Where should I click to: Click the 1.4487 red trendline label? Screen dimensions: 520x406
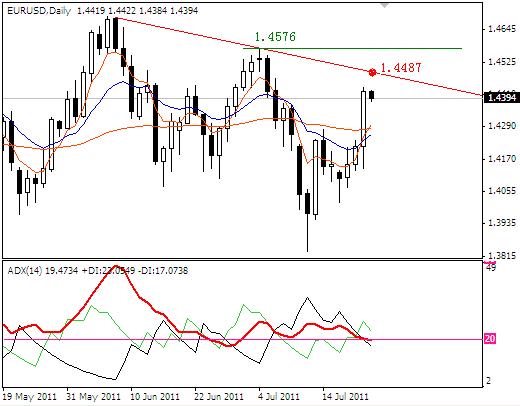[401, 68]
